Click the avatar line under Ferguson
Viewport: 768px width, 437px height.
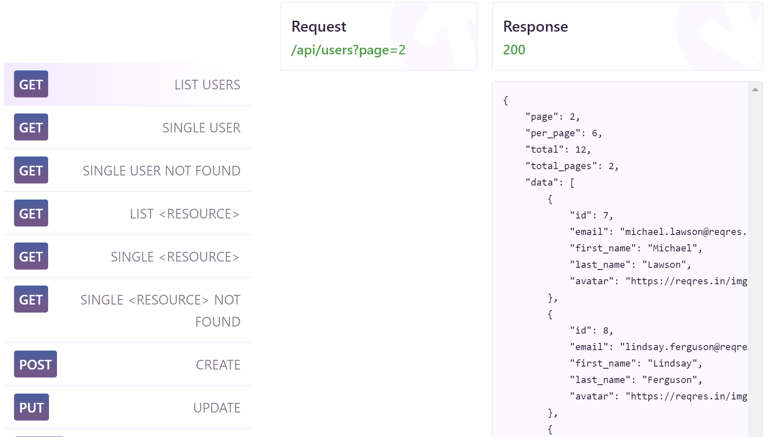tap(658, 396)
